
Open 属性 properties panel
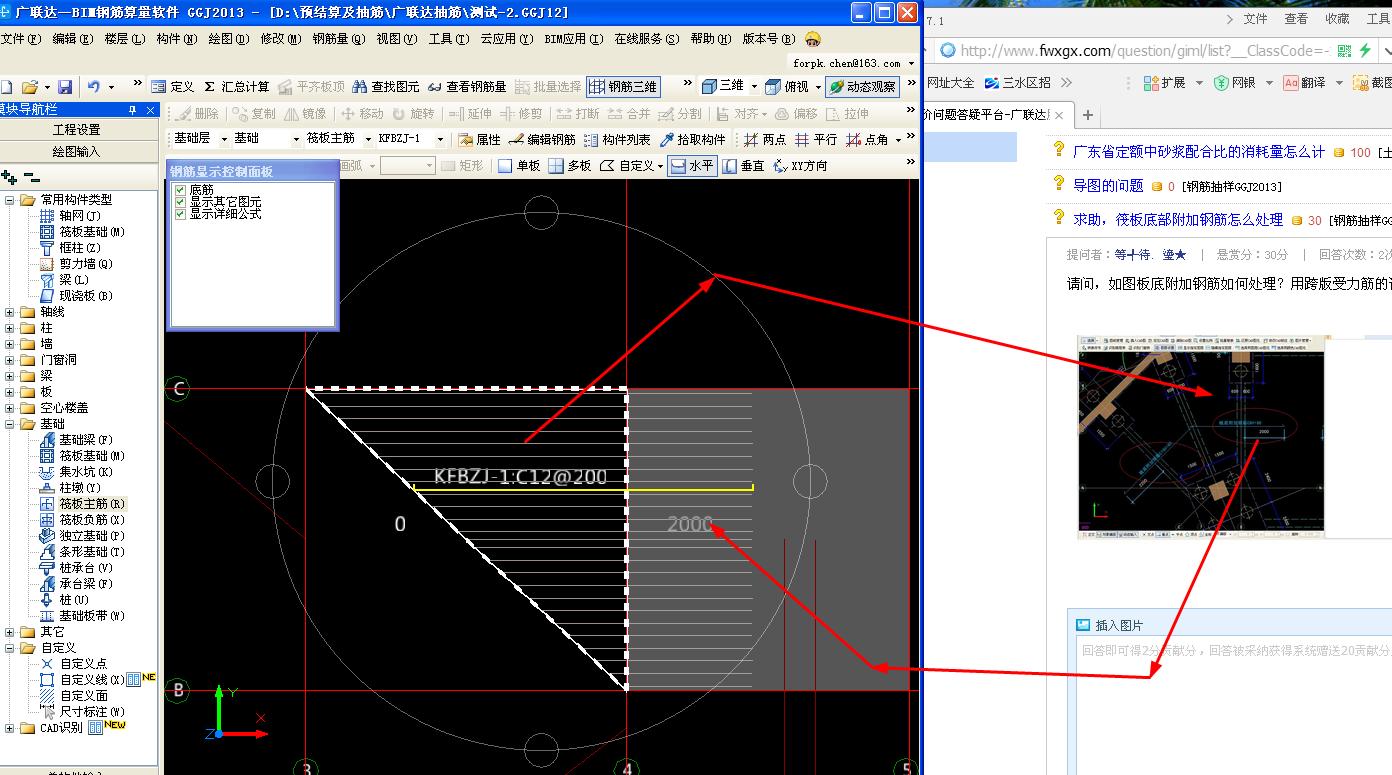point(479,140)
